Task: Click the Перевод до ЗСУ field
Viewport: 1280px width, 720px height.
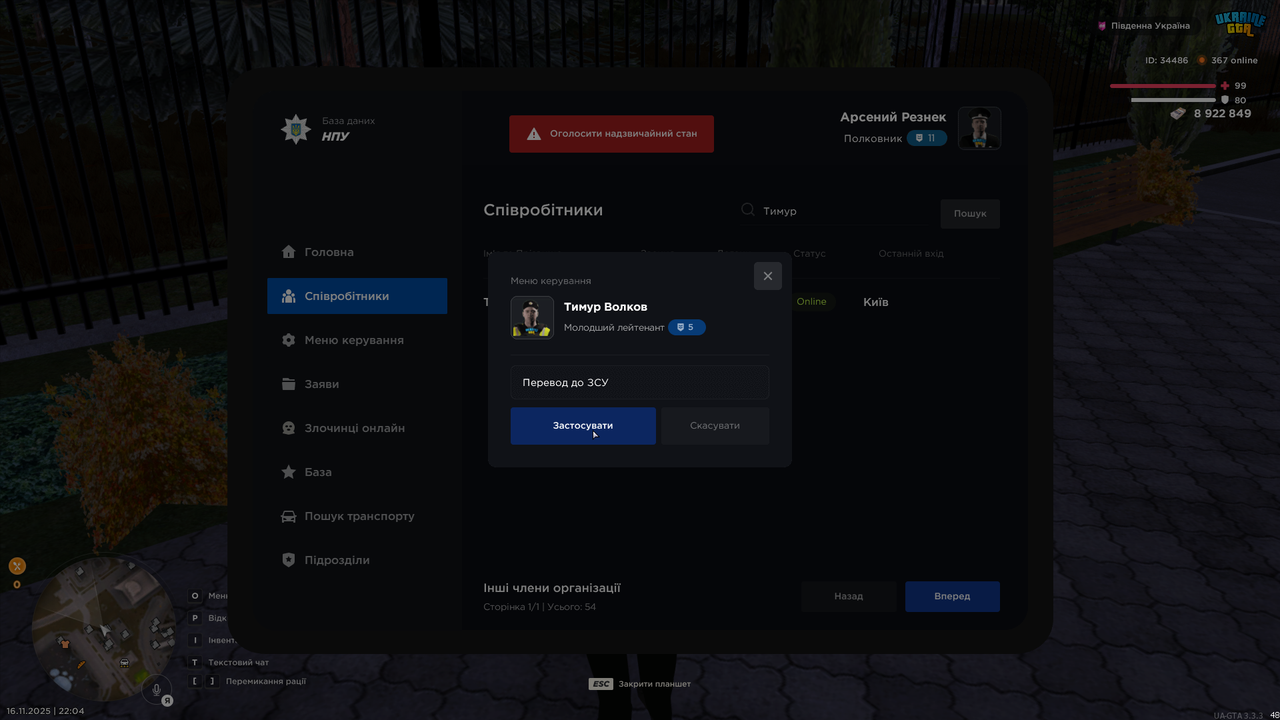Action: (640, 382)
